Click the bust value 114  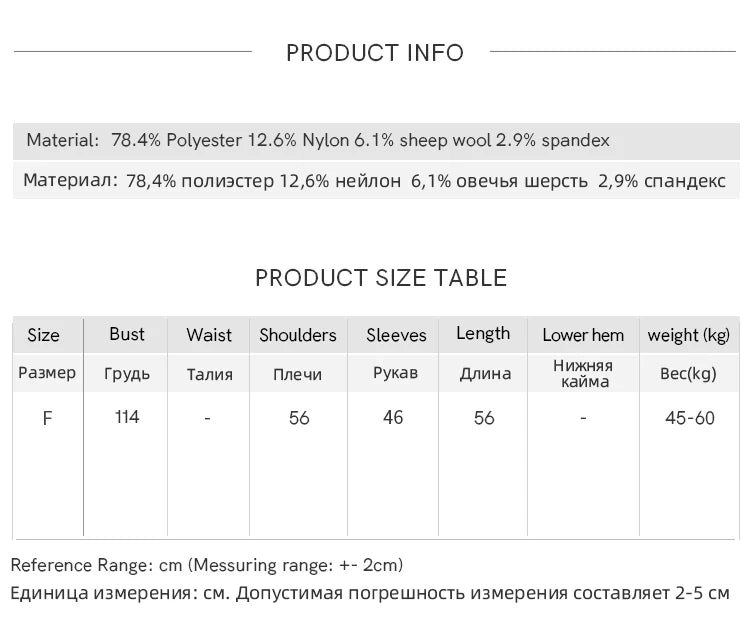127,417
